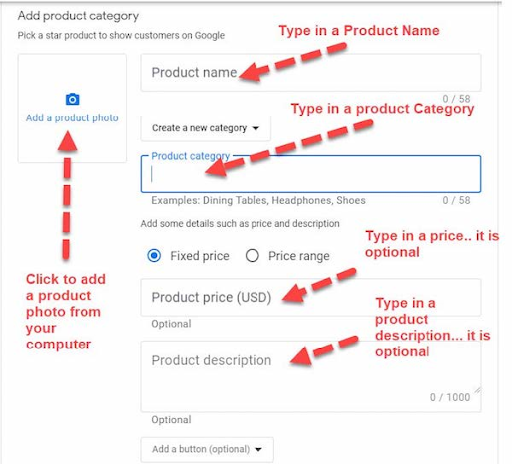Viewport: 512px width, 464px height.
Task: Choose the Price range radio button
Action: pos(252,256)
